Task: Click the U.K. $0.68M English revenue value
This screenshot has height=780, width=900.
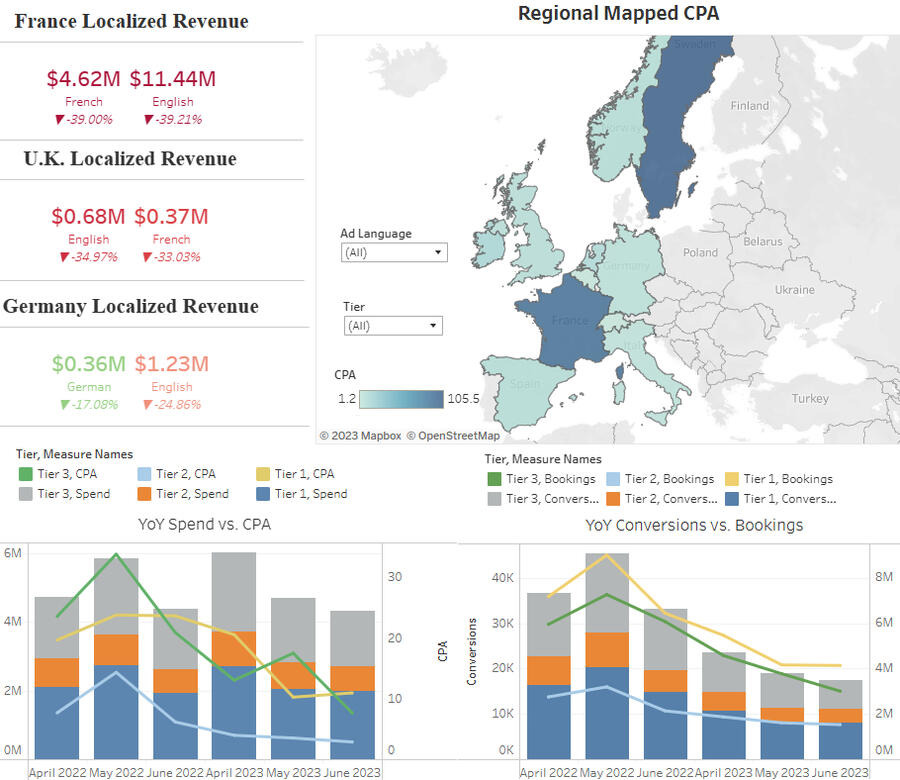Action: coord(88,216)
